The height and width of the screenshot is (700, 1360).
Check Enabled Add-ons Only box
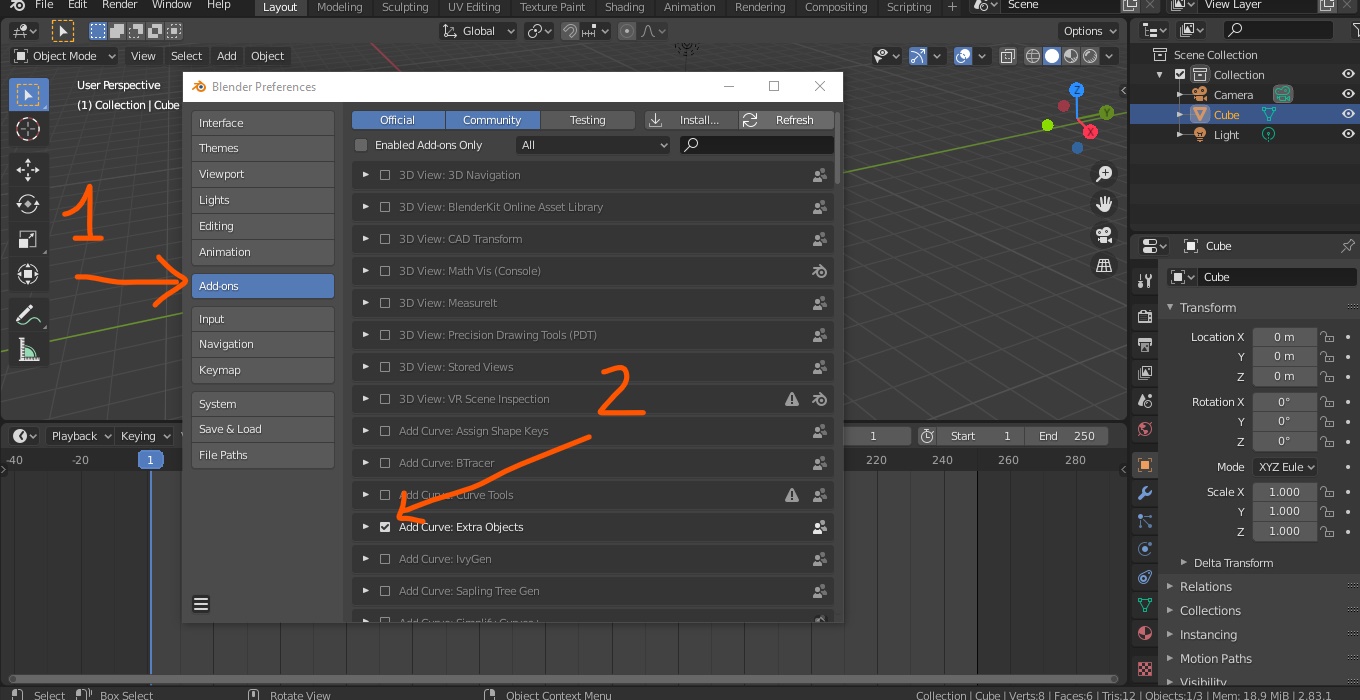click(x=361, y=145)
